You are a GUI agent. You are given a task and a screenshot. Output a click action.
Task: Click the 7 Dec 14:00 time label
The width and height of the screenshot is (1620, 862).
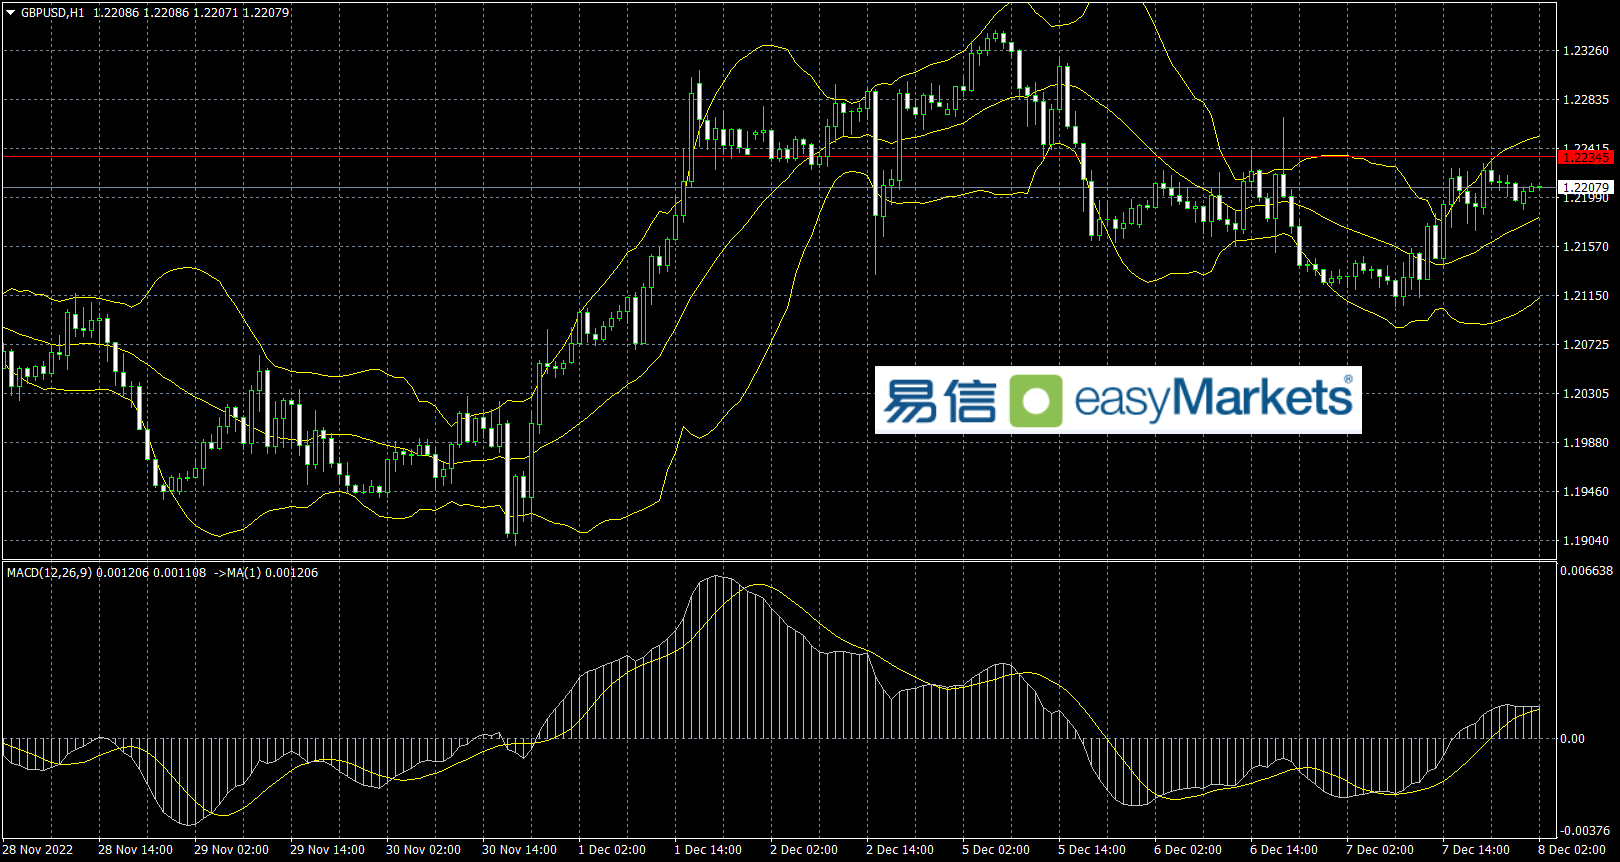click(x=1476, y=850)
